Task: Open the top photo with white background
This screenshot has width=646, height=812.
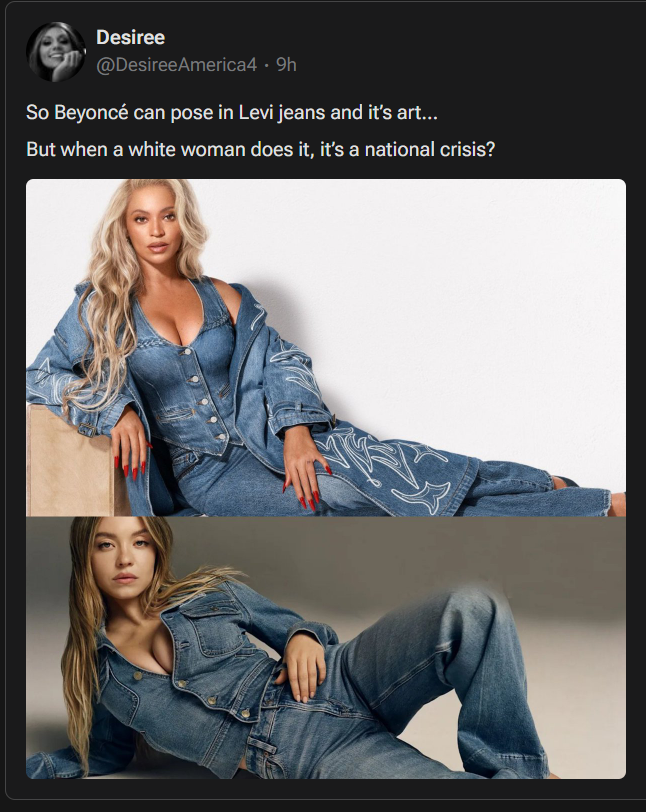Action: click(326, 347)
